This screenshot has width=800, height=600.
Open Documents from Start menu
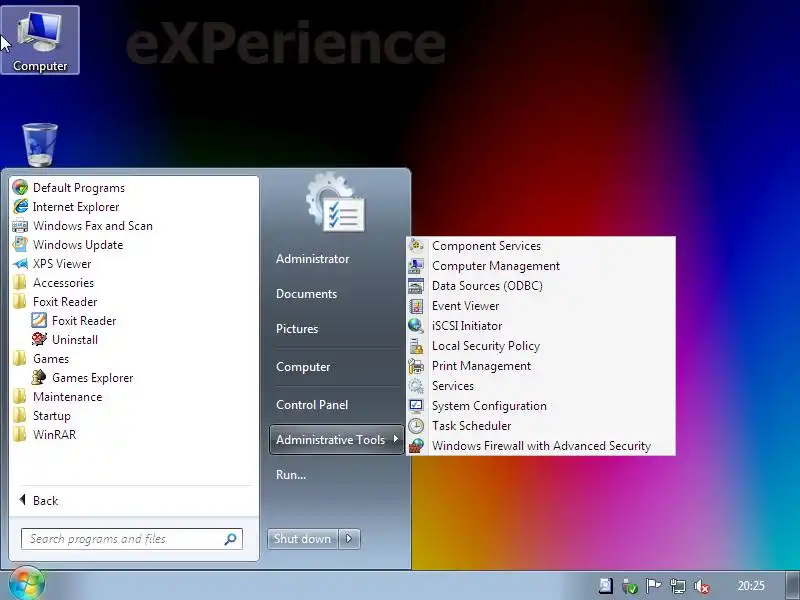[x=307, y=294]
